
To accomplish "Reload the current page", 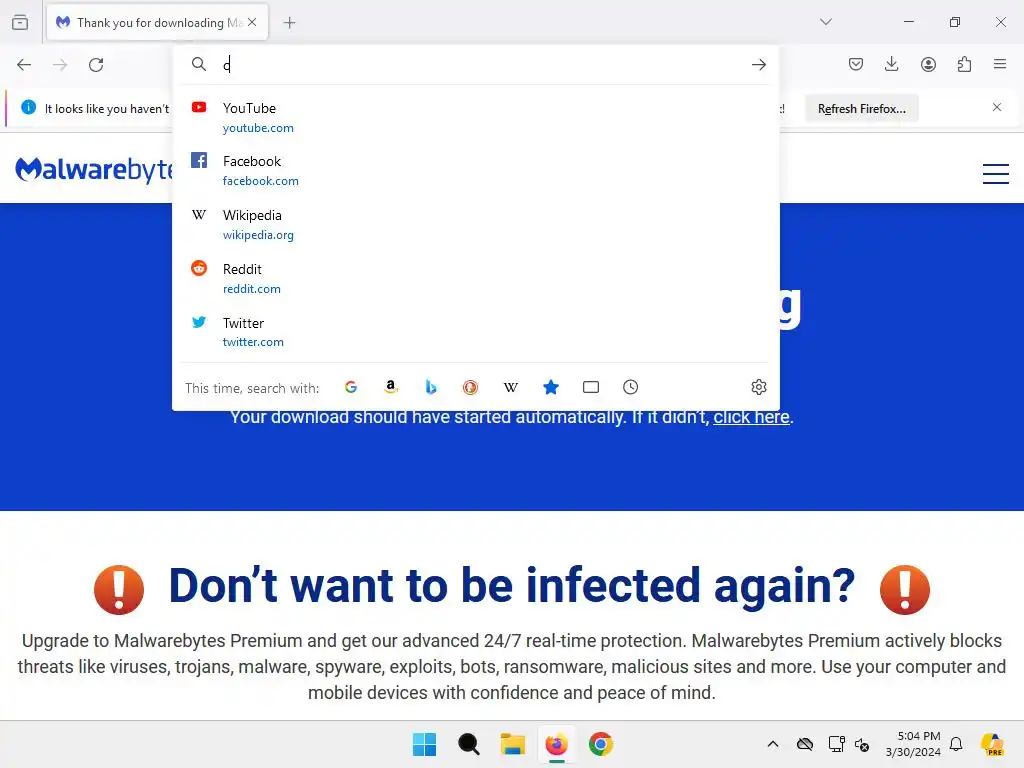I will 96,65.
